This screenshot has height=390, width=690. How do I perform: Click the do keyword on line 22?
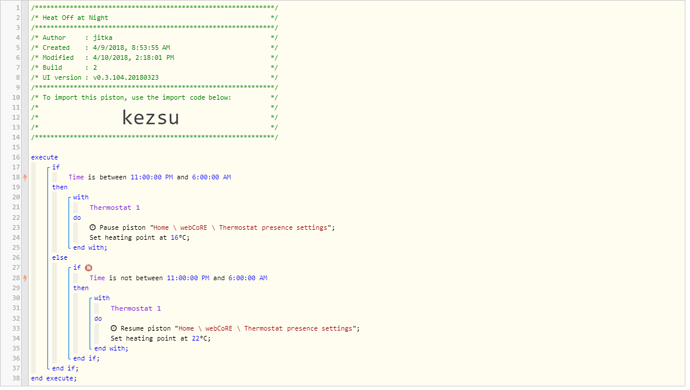pos(77,217)
